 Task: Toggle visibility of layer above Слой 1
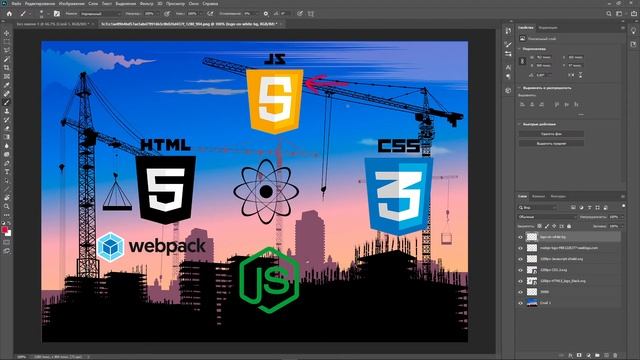[520, 292]
